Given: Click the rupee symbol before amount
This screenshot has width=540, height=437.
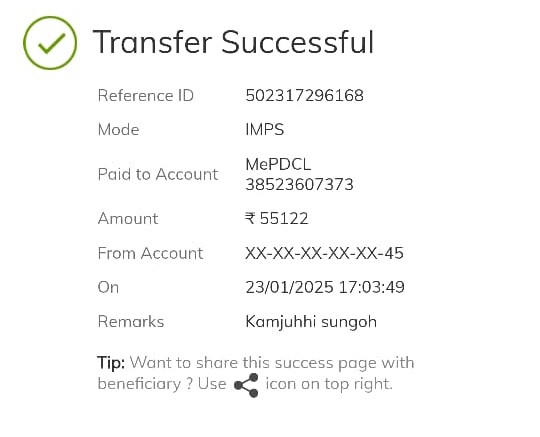Looking at the screenshot, I should tap(250, 218).
